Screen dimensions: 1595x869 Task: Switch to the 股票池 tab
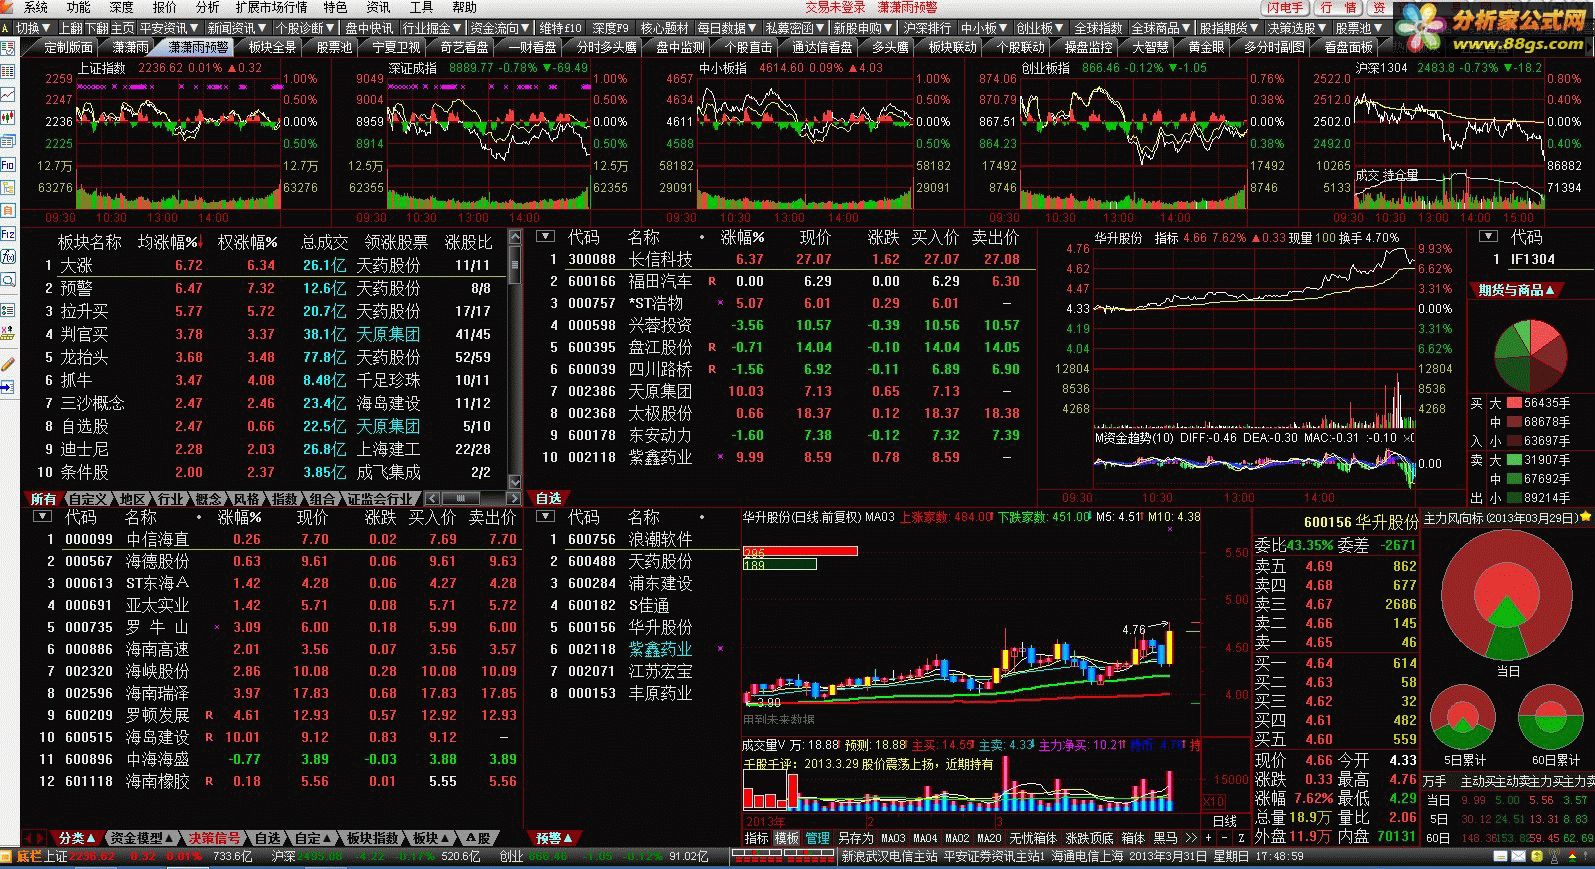tap(334, 47)
